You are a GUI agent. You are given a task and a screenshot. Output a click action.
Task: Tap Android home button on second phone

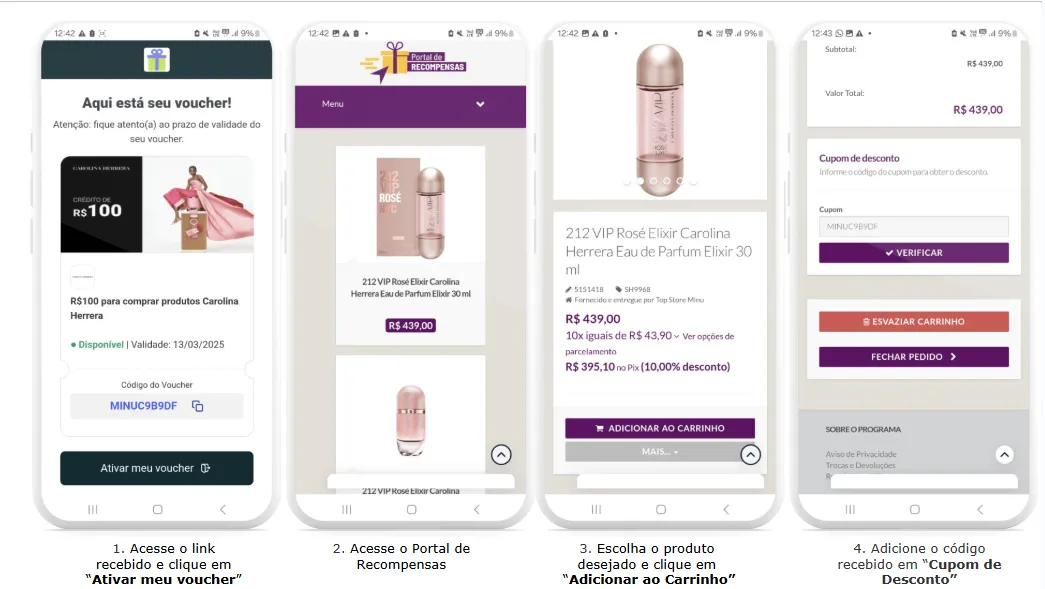coord(411,510)
